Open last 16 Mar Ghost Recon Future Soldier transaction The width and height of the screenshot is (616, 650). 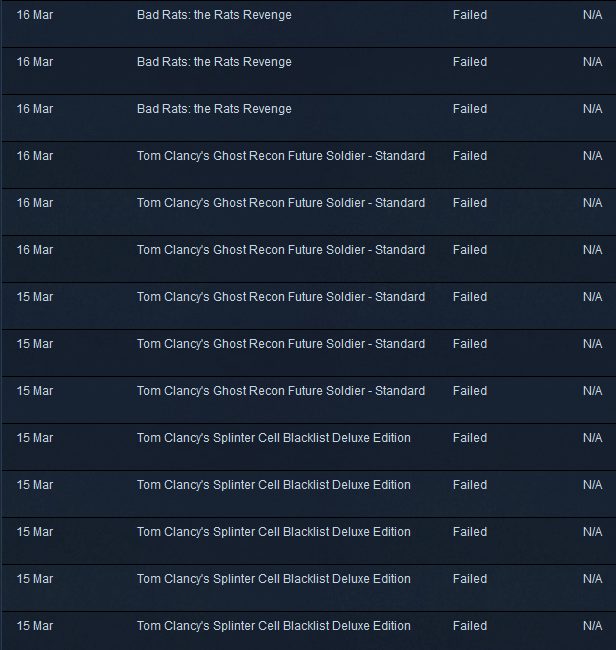coord(309,259)
